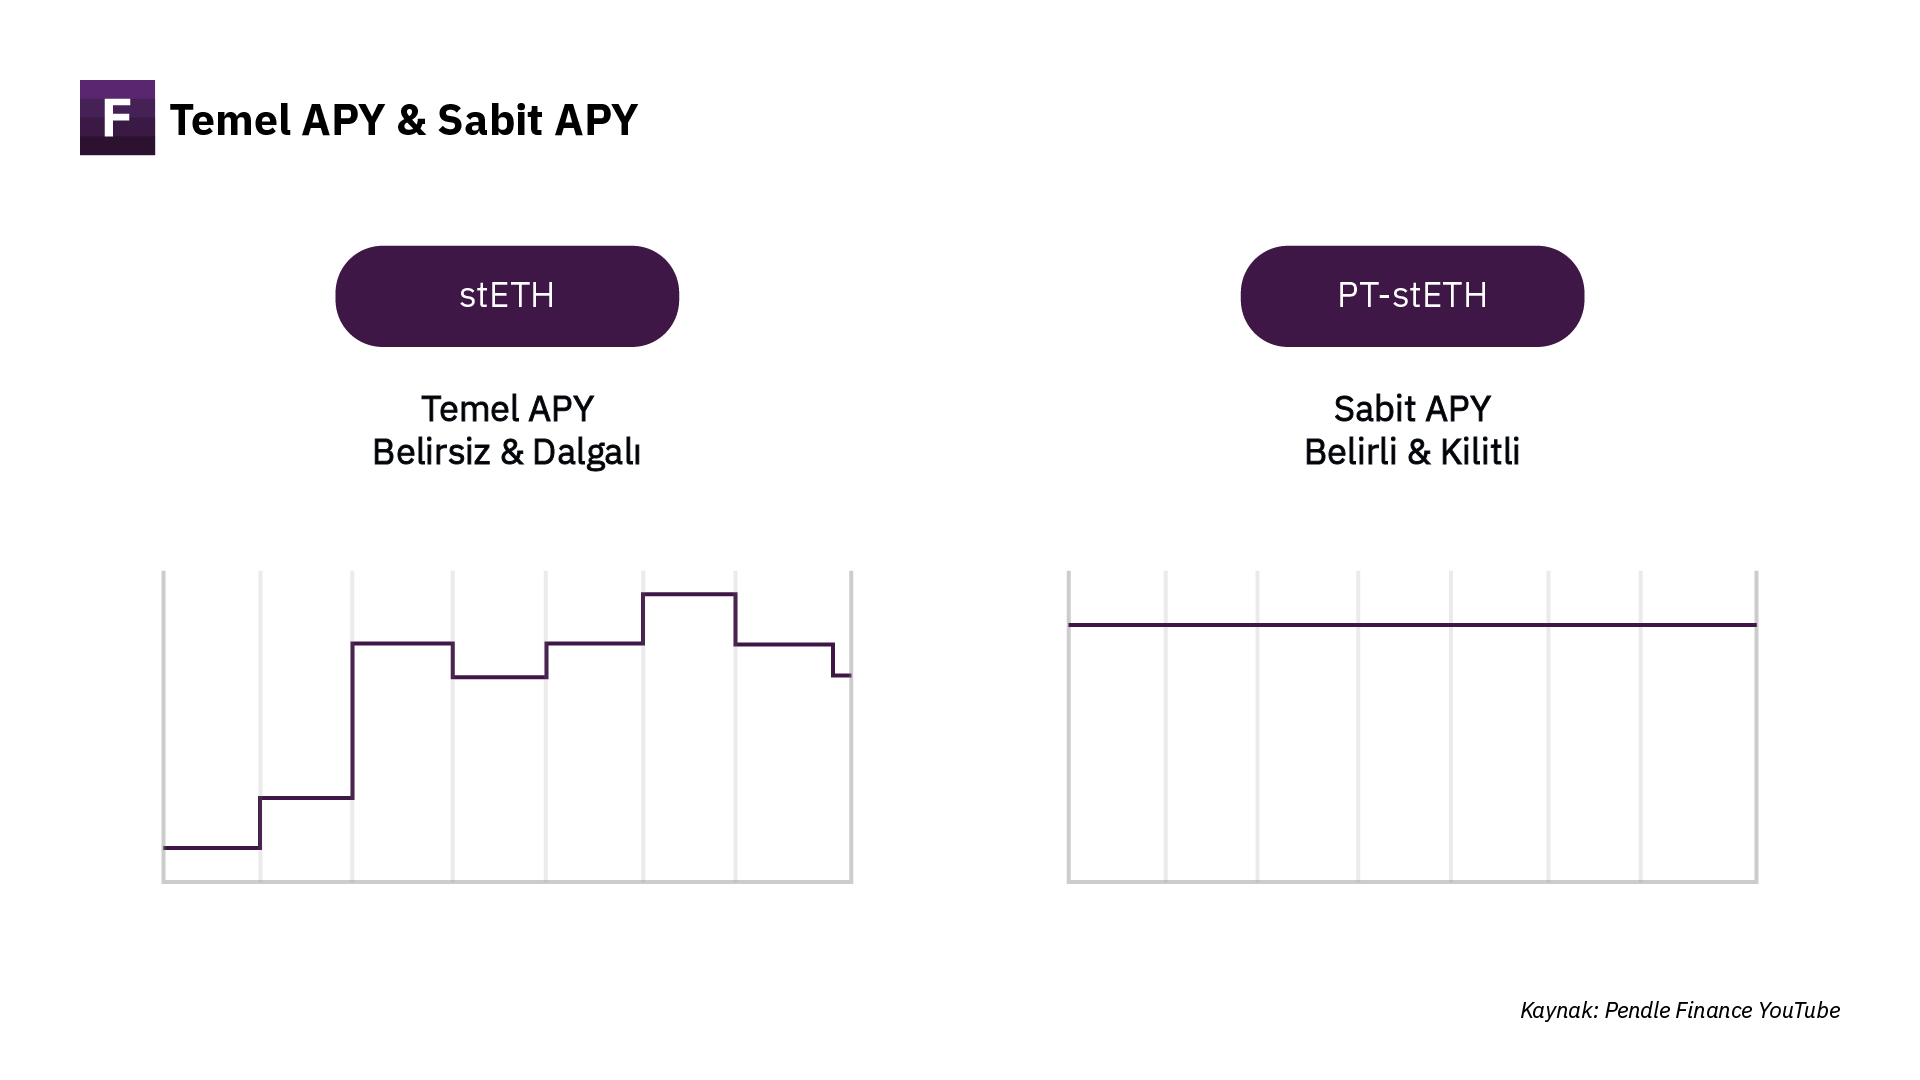Select the PT-stETH pill button
This screenshot has height=1080, width=1920.
(1412, 296)
